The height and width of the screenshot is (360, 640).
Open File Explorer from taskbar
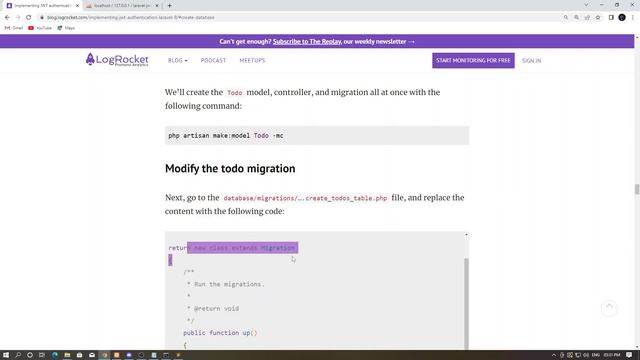coord(67,355)
